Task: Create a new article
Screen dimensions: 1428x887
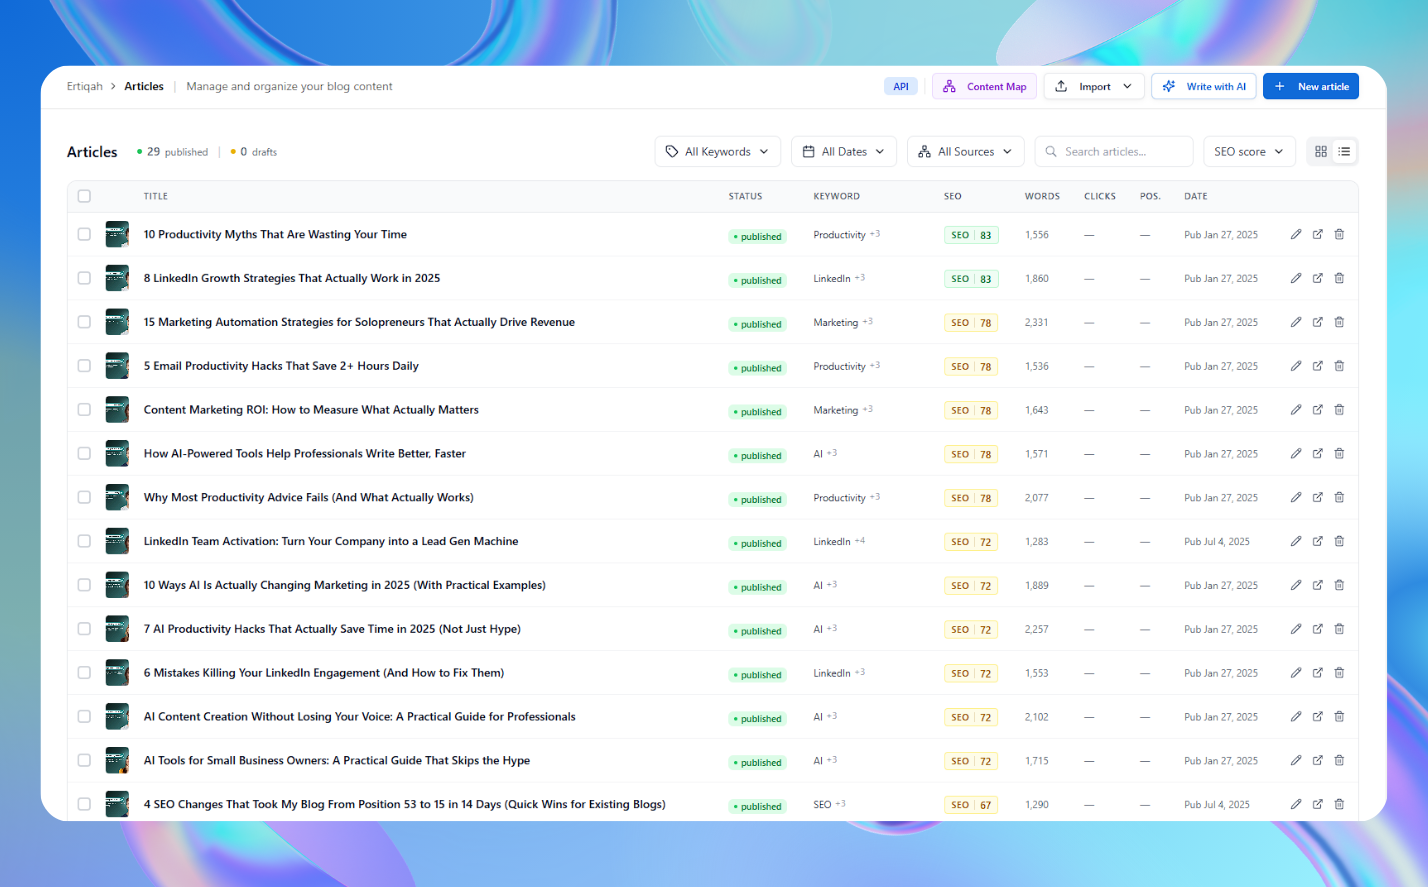Action: pyautogui.click(x=1311, y=86)
